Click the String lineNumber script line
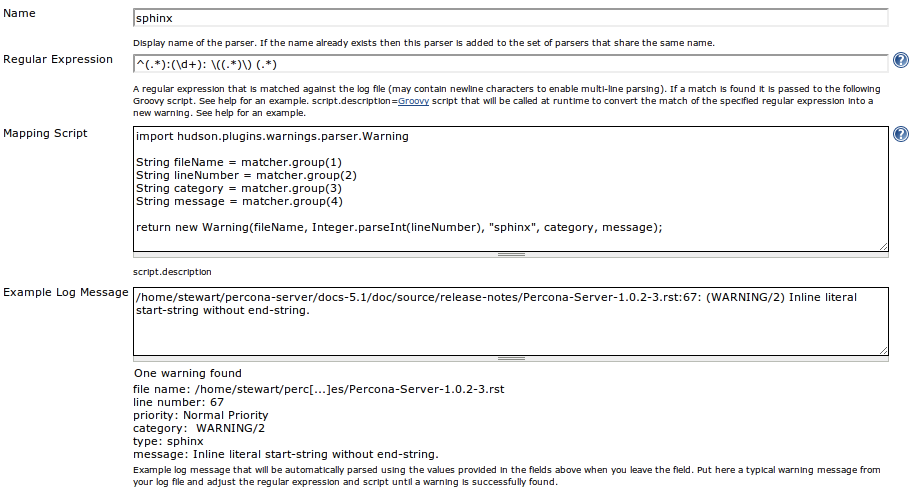 point(246,175)
